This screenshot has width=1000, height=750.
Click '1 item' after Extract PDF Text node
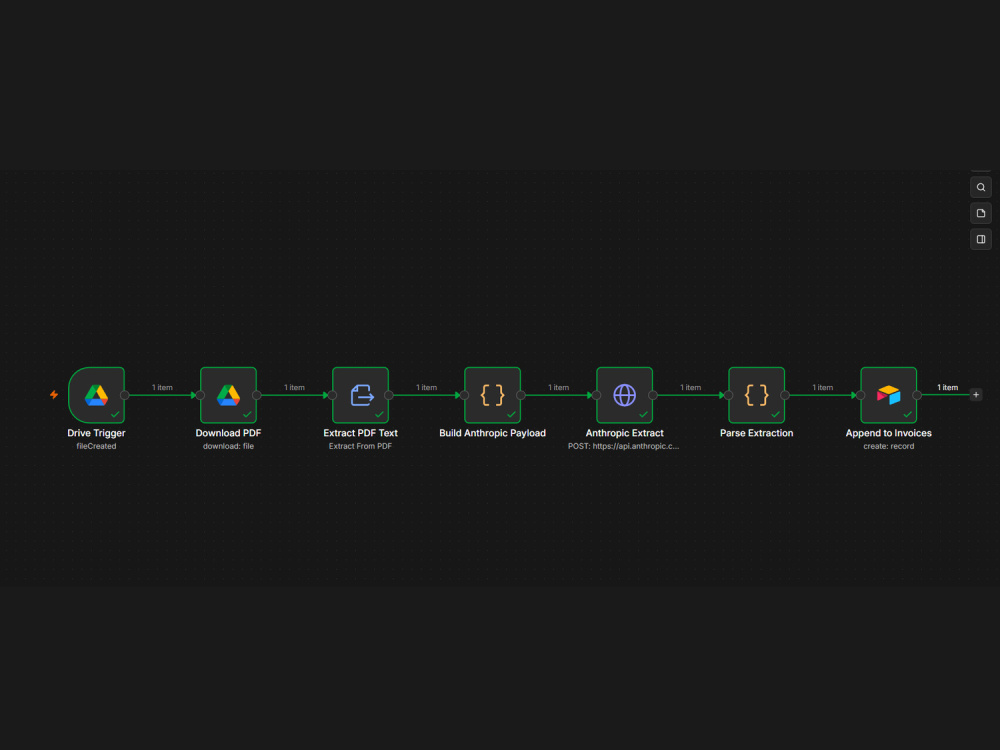pos(426,387)
